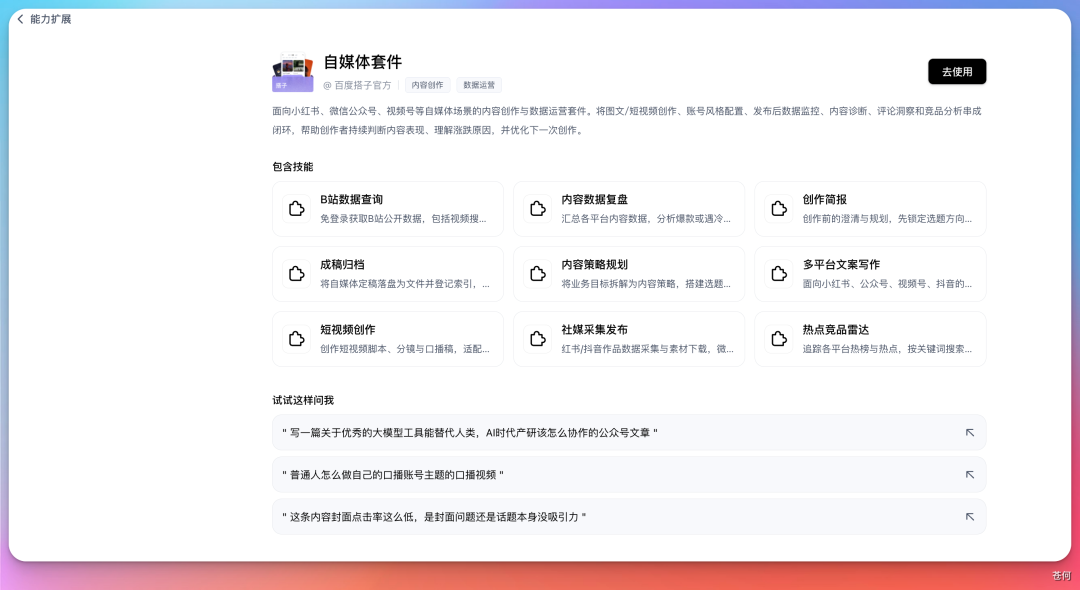
Task: Click the 多平台文案写作 skill icon
Action: [x=778, y=274]
